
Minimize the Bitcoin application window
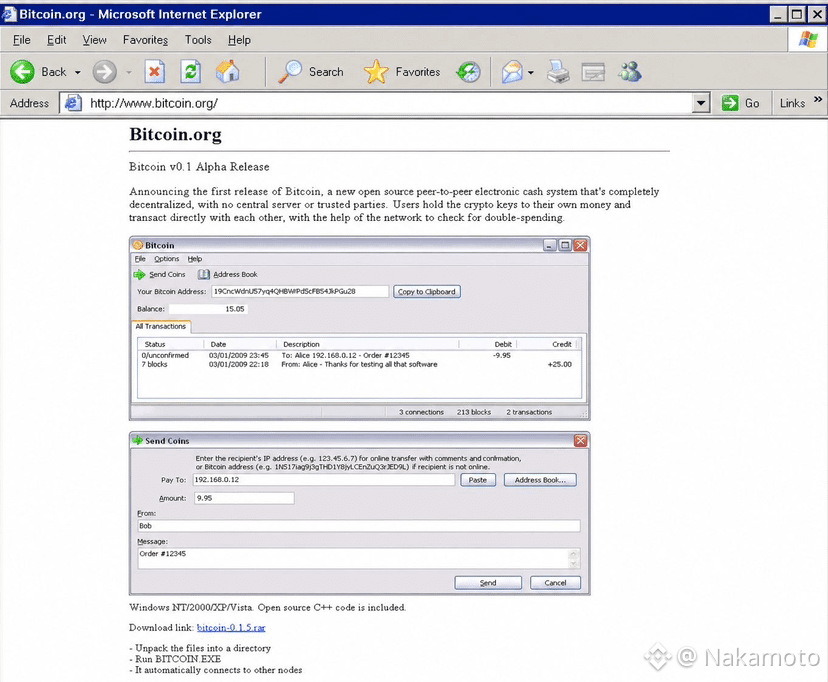550,245
